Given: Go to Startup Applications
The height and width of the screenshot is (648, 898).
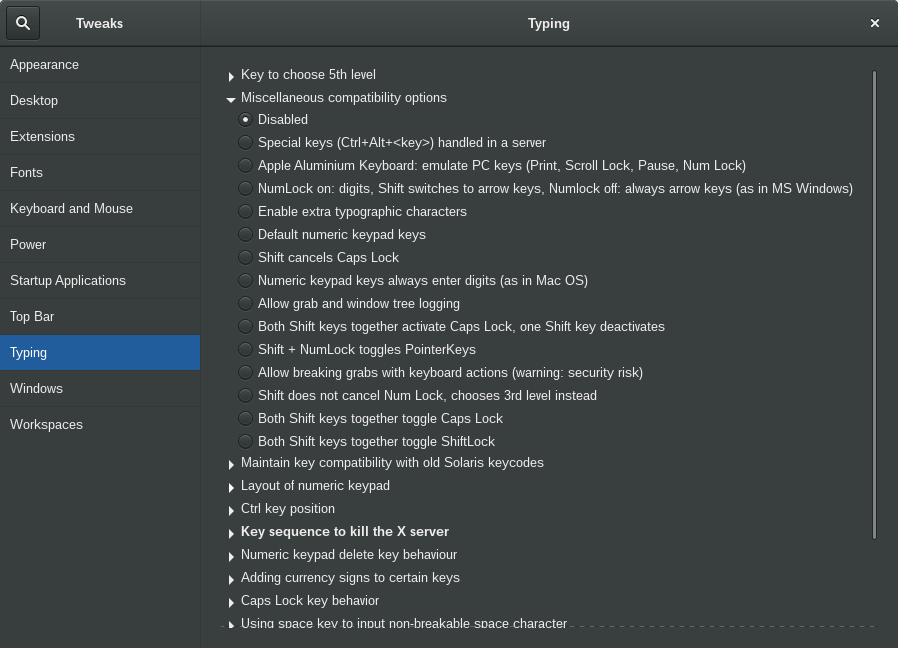Looking at the screenshot, I should tap(100, 281).
